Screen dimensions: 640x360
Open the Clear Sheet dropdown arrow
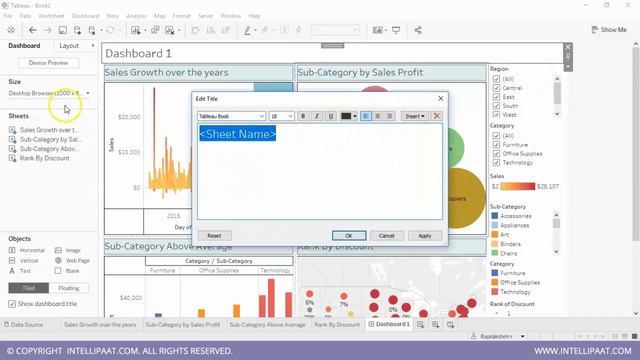179,30
